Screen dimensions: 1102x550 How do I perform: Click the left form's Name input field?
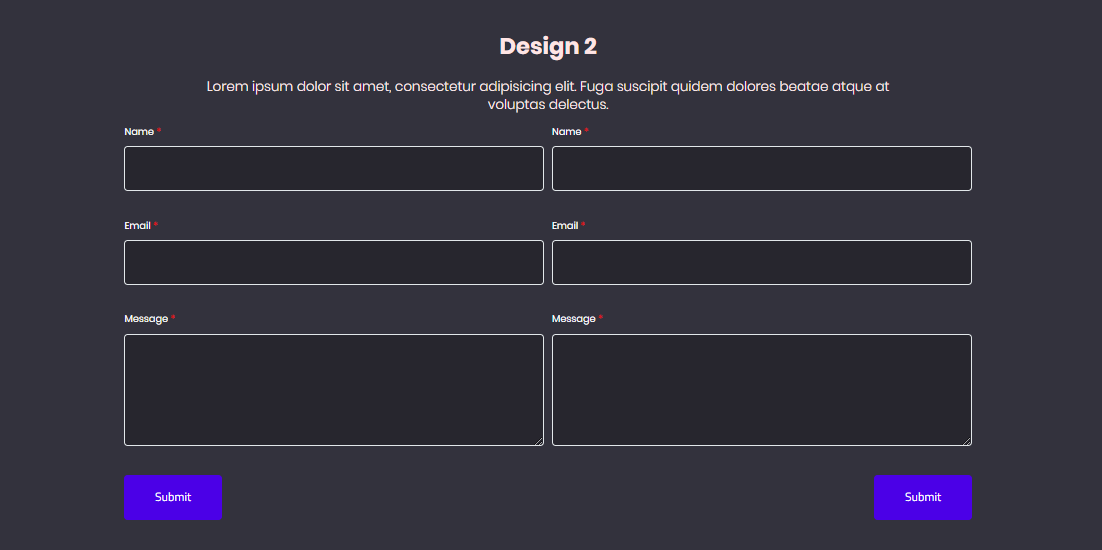[333, 168]
